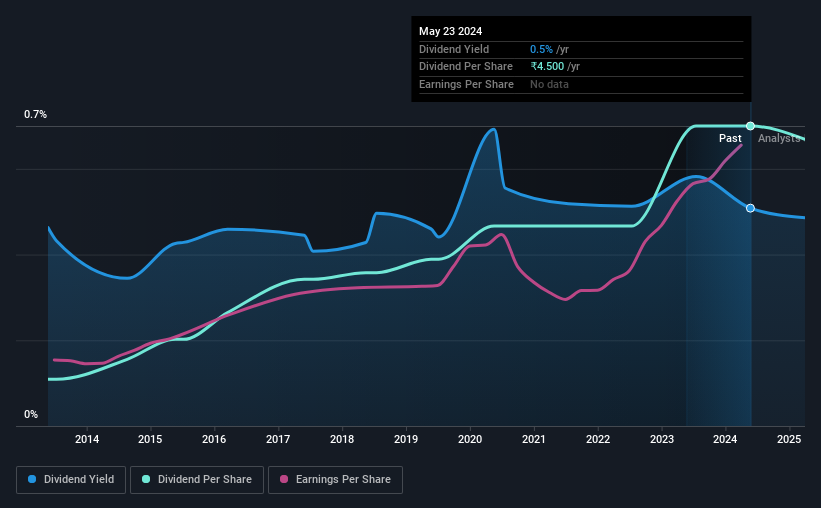Image resolution: width=821 pixels, height=508 pixels.
Task: Select the 2025 label on the x-axis
Action: 789,439
